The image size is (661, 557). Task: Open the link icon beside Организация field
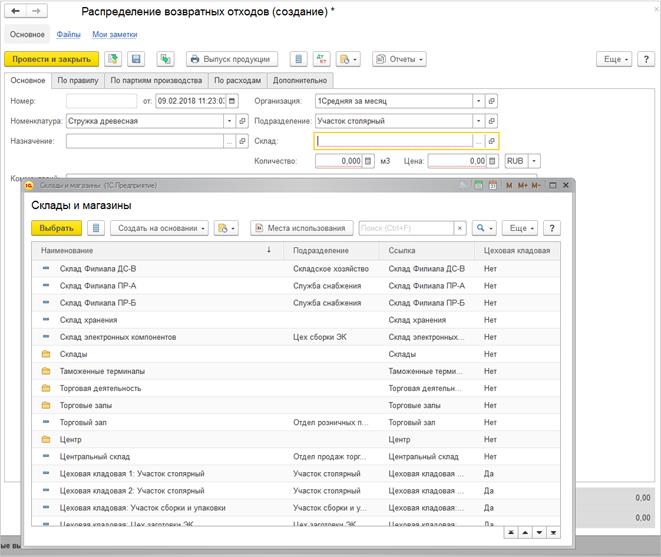pyautogui.click(x=491, y=101)
